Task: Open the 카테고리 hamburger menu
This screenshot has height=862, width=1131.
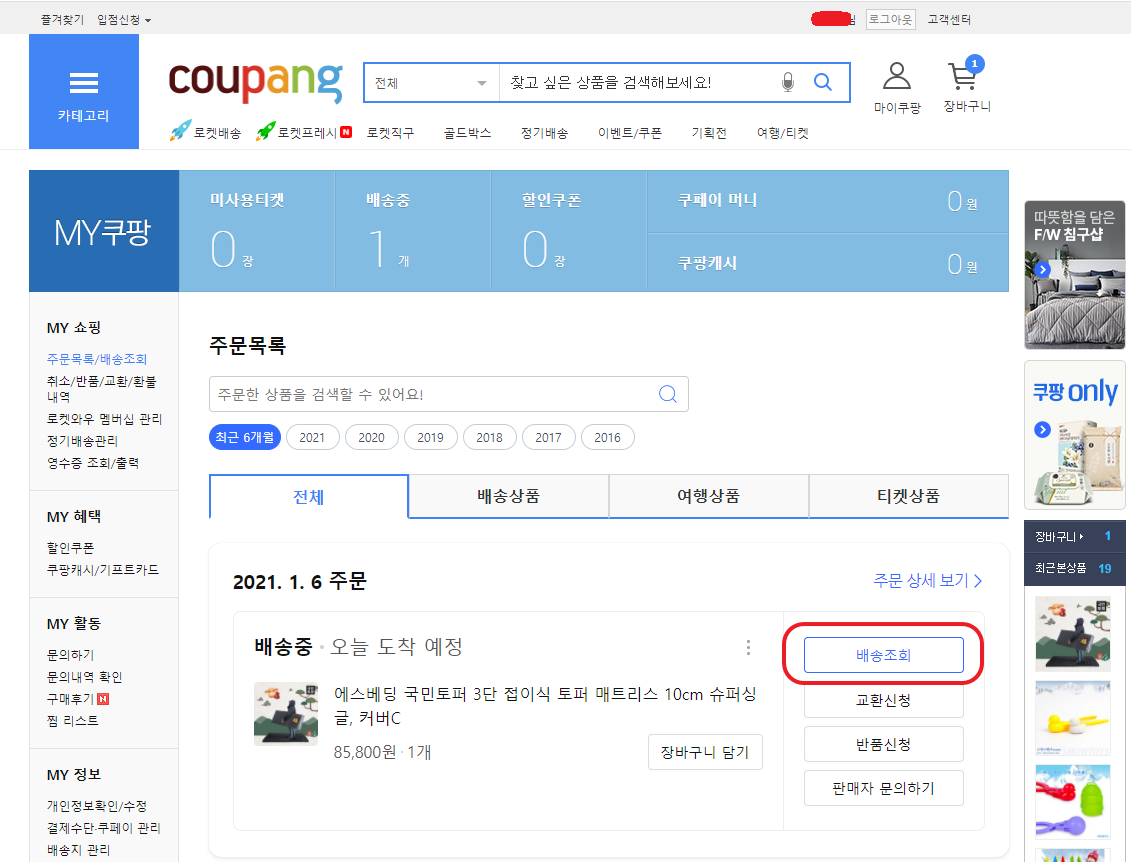Action: 84,92
